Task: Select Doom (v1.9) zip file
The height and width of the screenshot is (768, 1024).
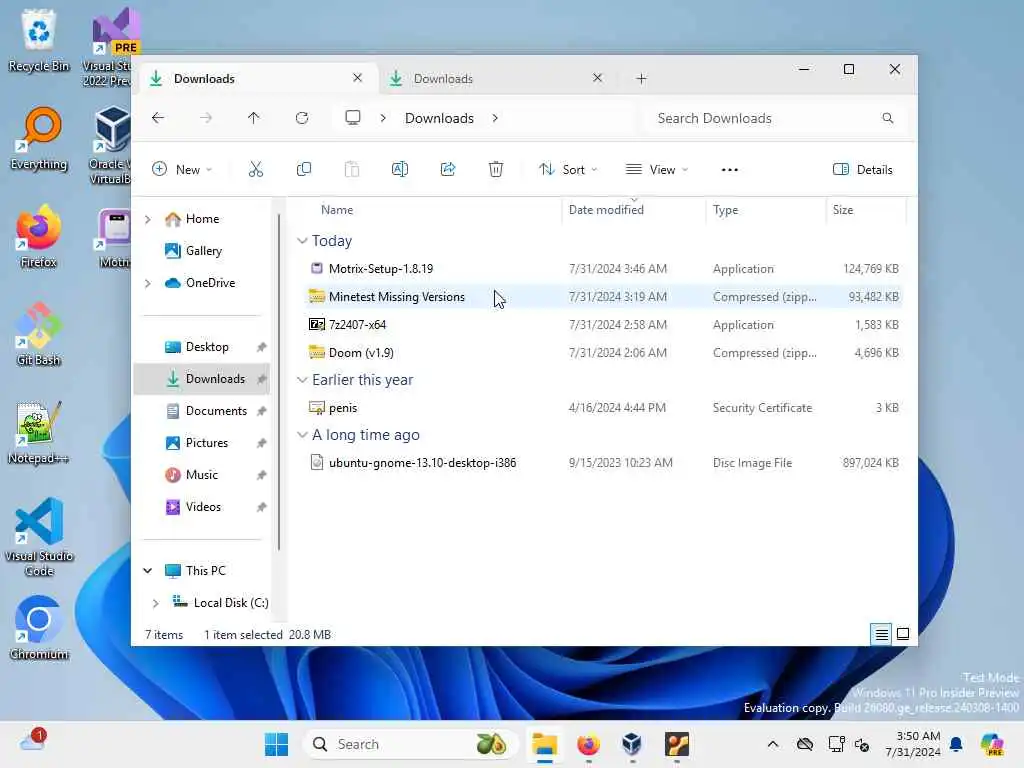Action: [603, 353]
